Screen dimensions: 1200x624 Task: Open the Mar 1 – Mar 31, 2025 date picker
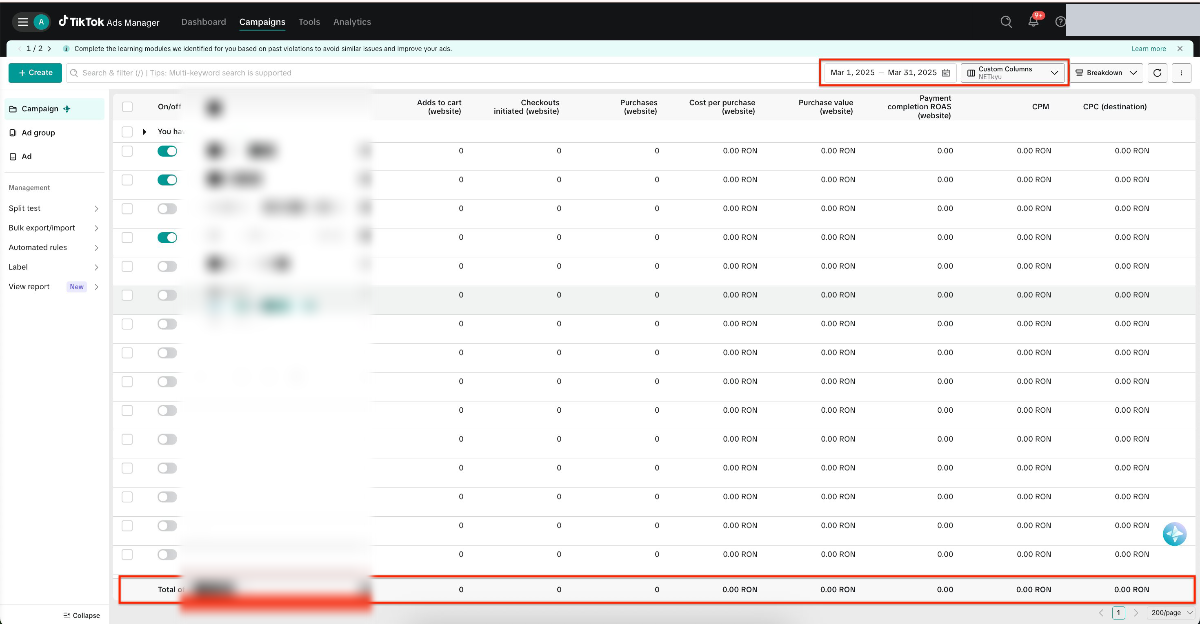pyautogui.click(x=889, y=73)
